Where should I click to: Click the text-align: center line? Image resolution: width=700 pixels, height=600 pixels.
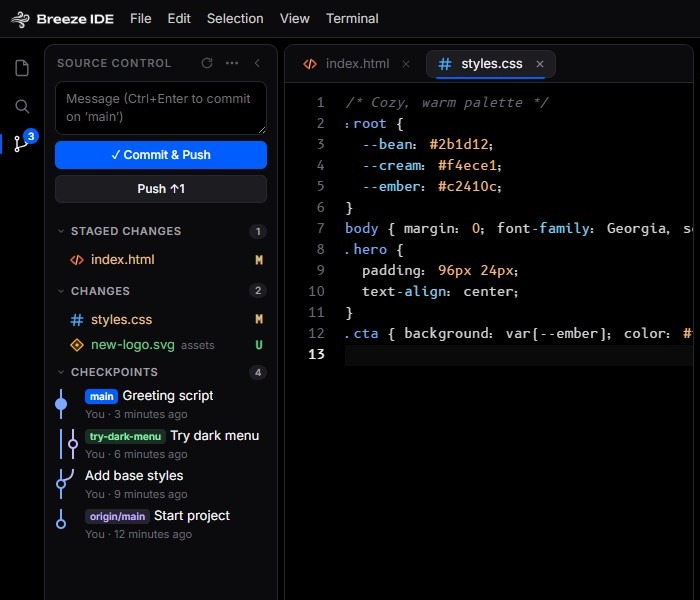coord(440,292)
